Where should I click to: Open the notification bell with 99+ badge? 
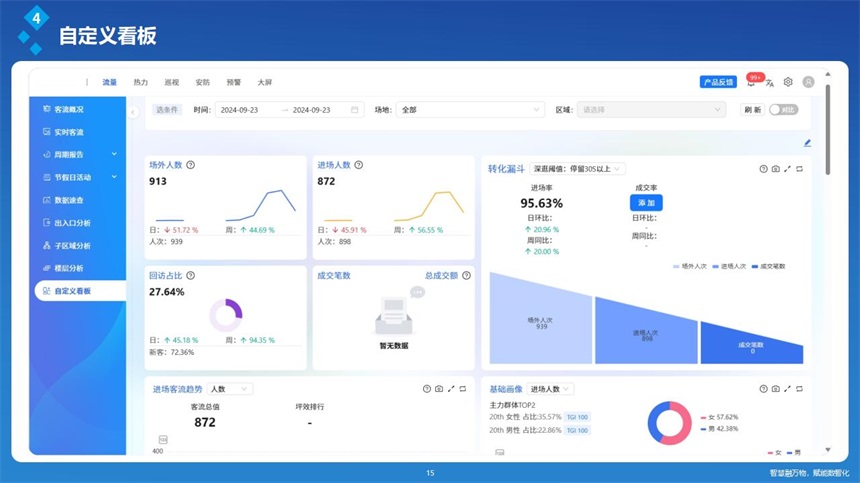[x=751, y=83]
